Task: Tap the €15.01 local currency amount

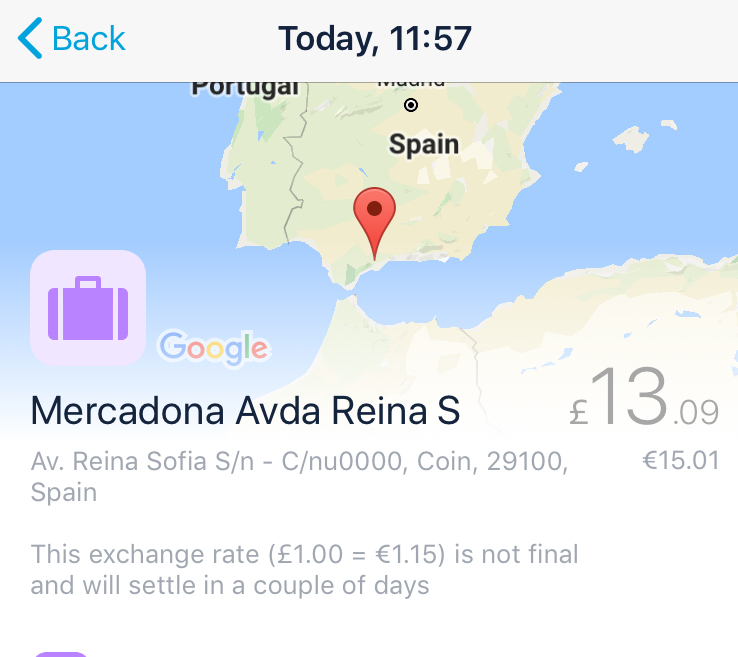Action: coord(681,460)
